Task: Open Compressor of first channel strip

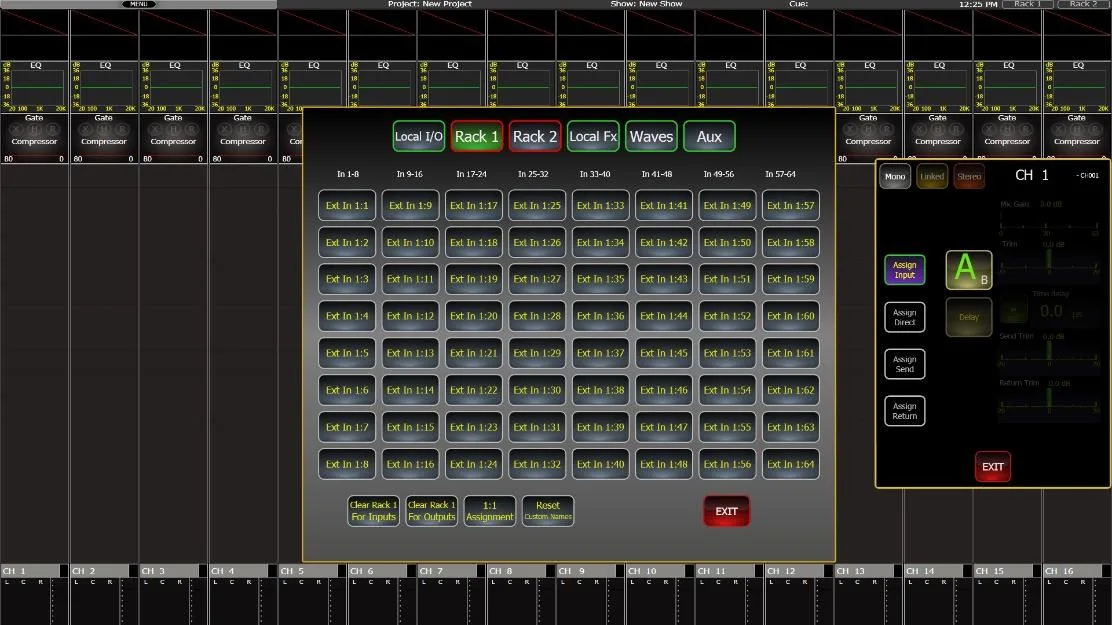Action: (x=34, y=141)
